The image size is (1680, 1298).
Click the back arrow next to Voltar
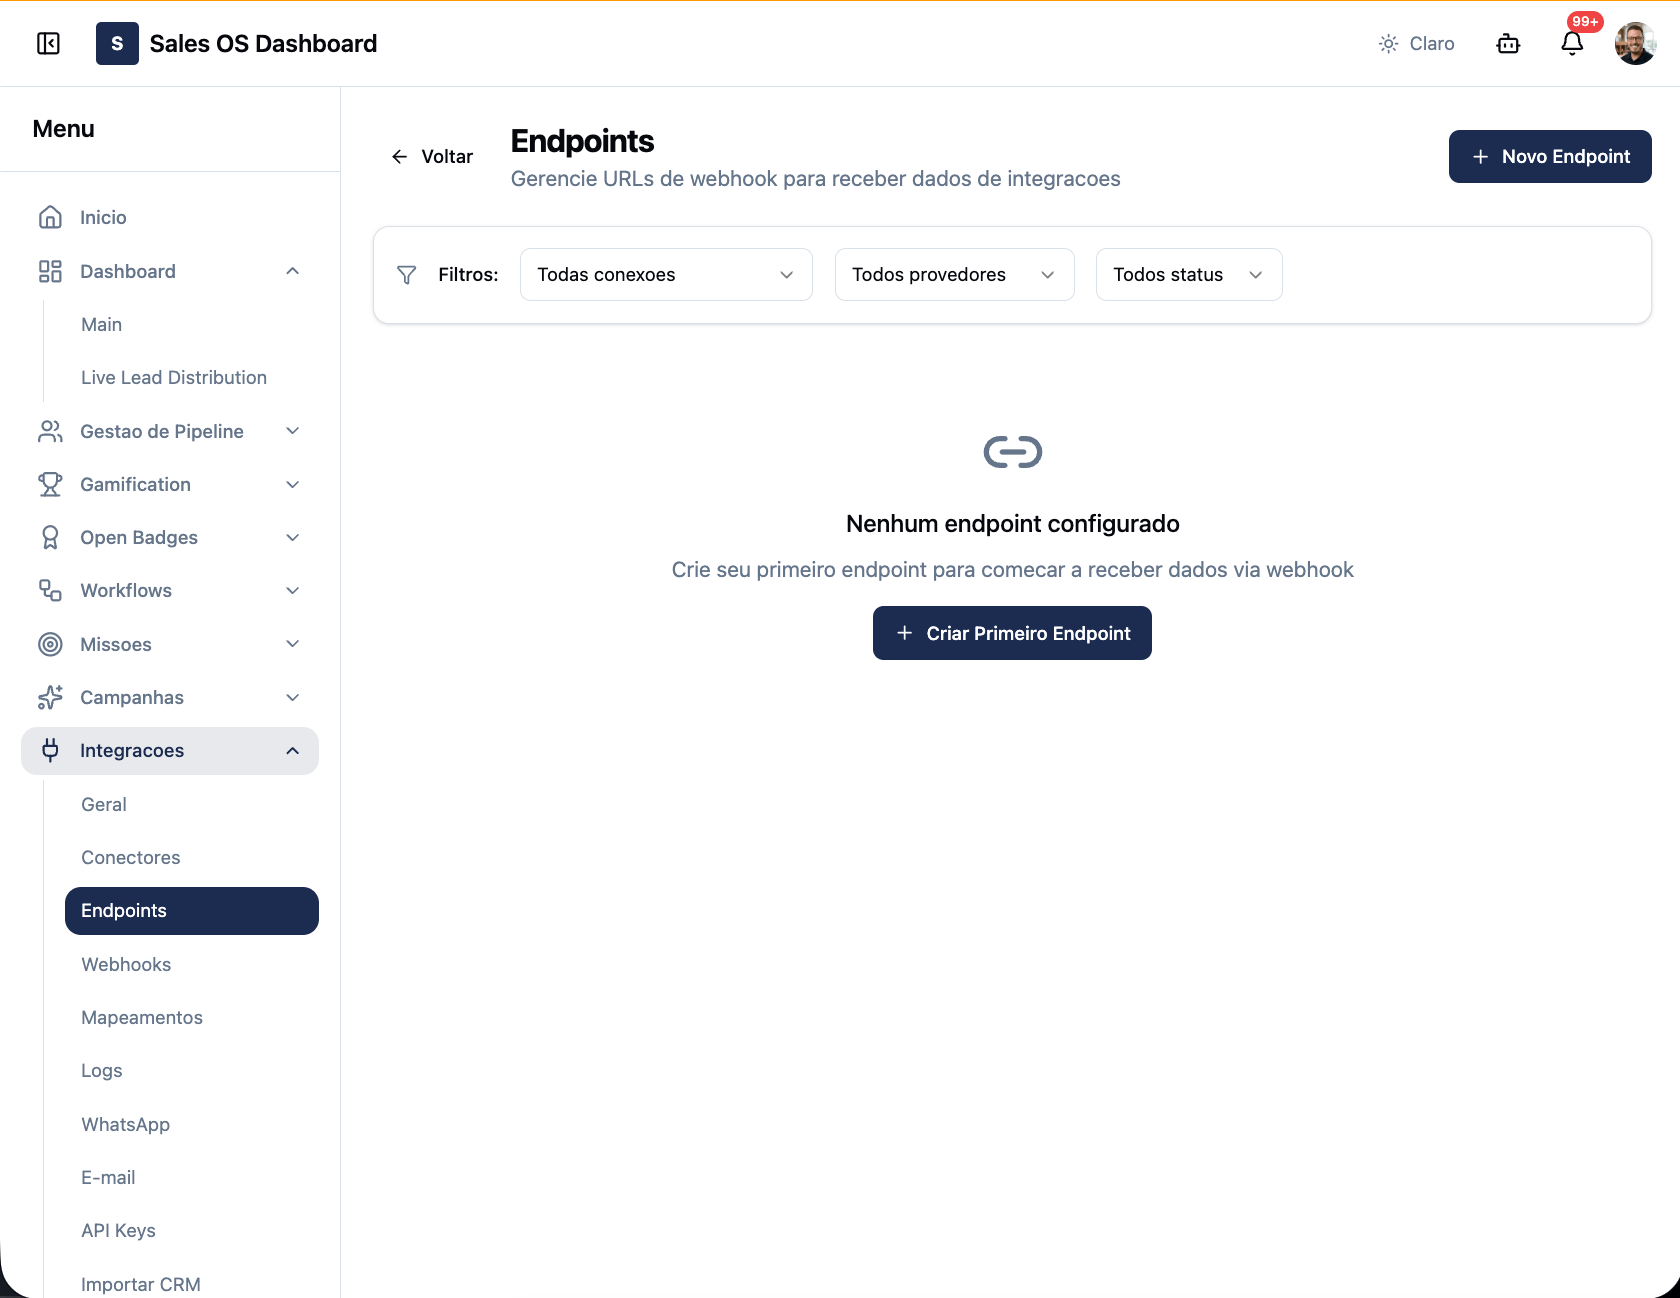pos(400,156)
